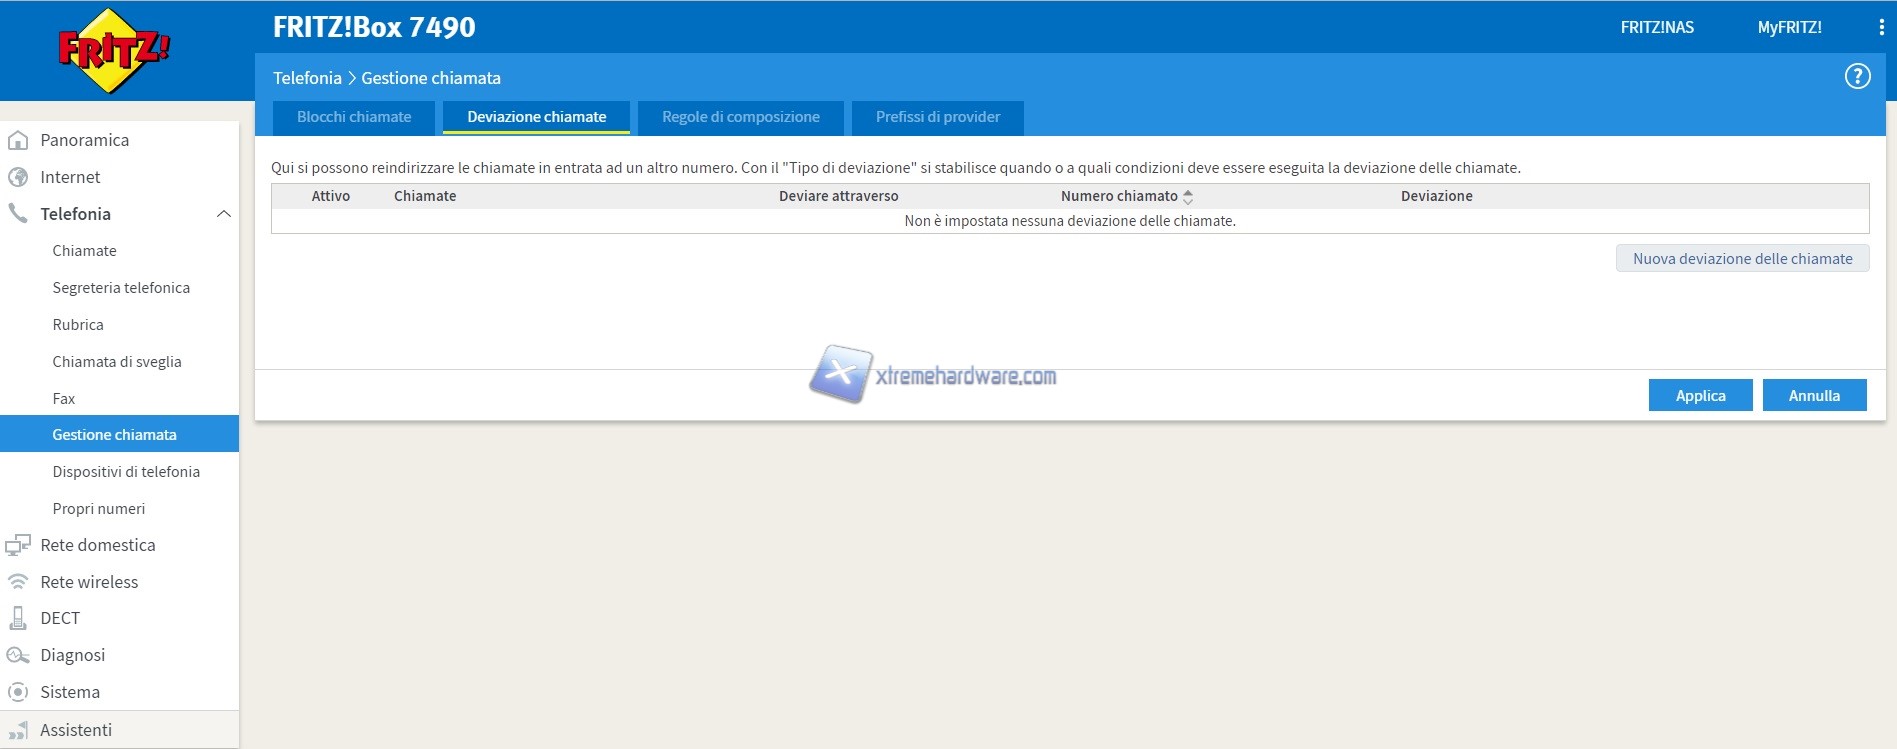Click the Assistenti wizard icon

pos(18,731)
